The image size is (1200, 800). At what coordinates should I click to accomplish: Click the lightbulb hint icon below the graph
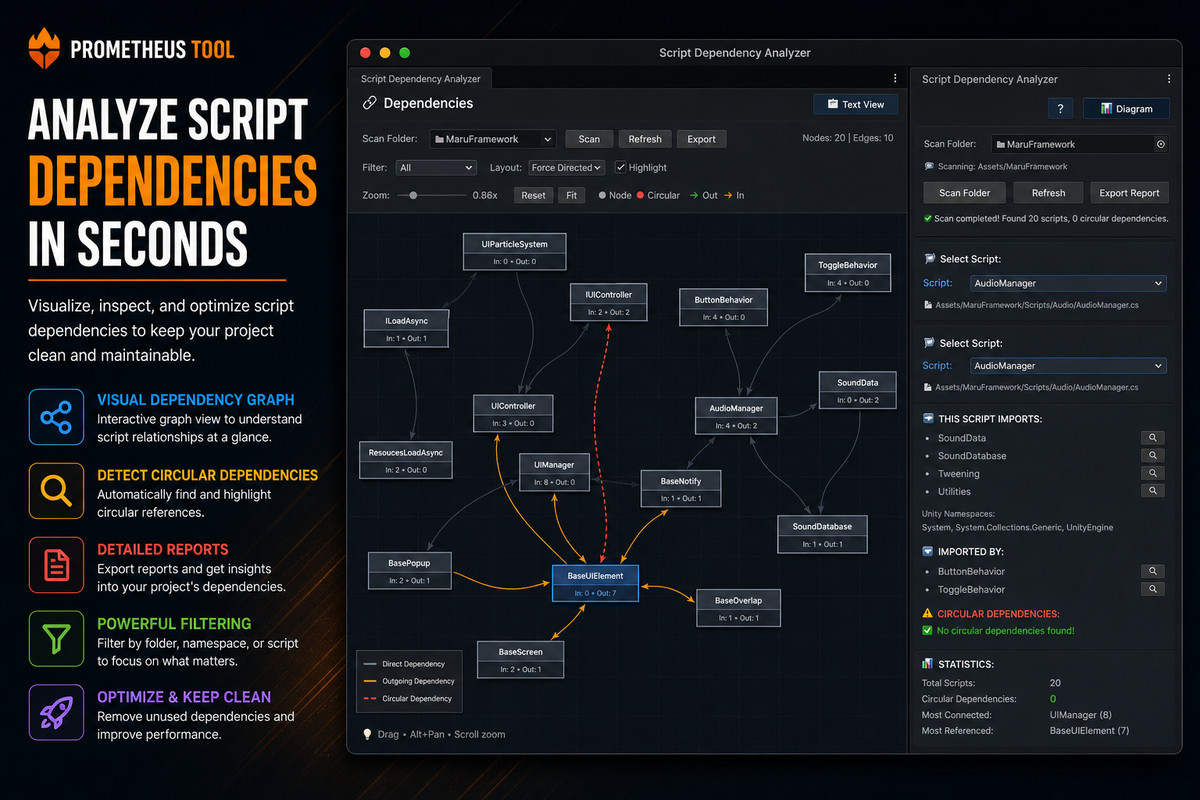367,734
